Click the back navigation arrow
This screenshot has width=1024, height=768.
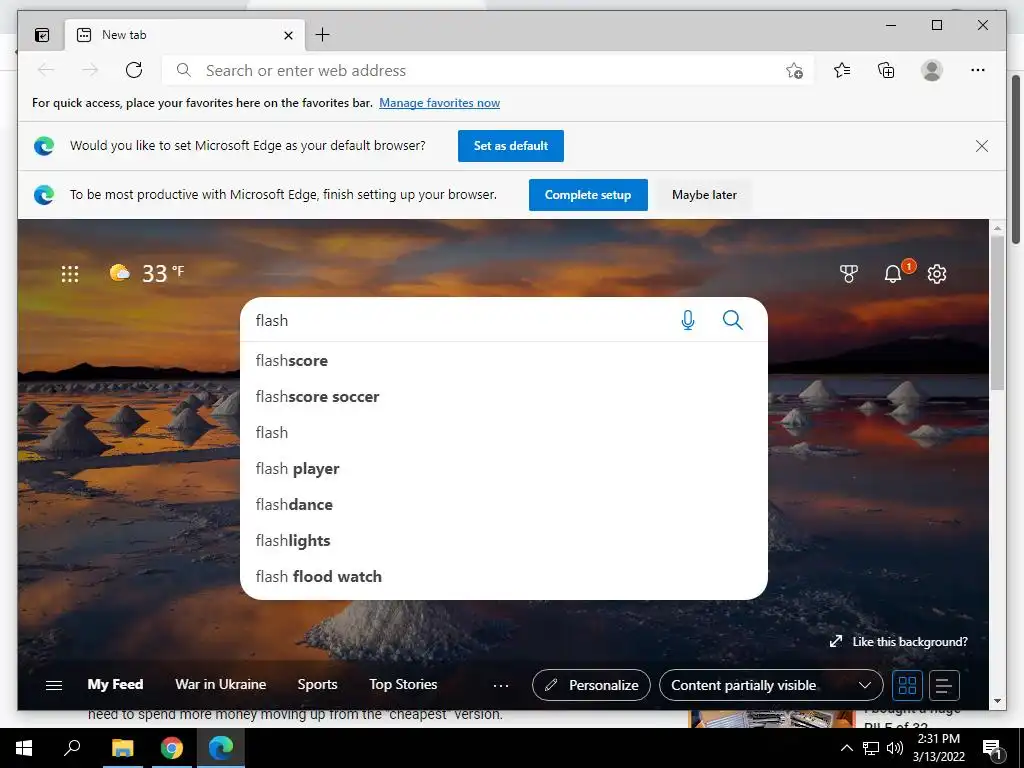[46, 70]
